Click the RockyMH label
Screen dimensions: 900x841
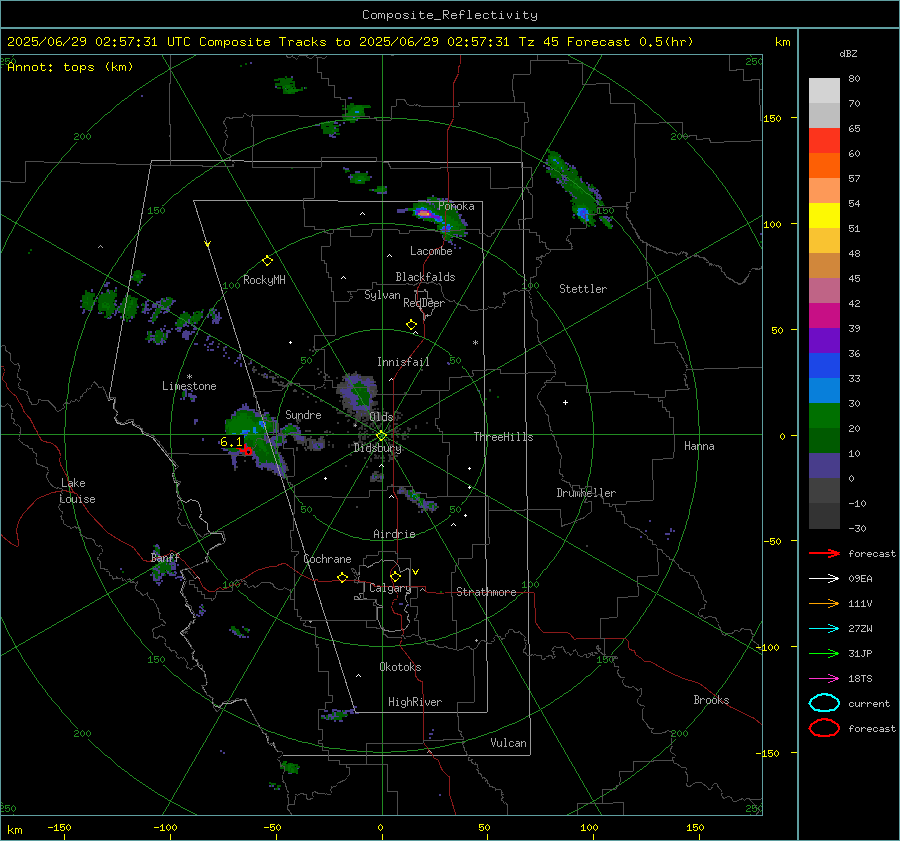coord(264,280)
